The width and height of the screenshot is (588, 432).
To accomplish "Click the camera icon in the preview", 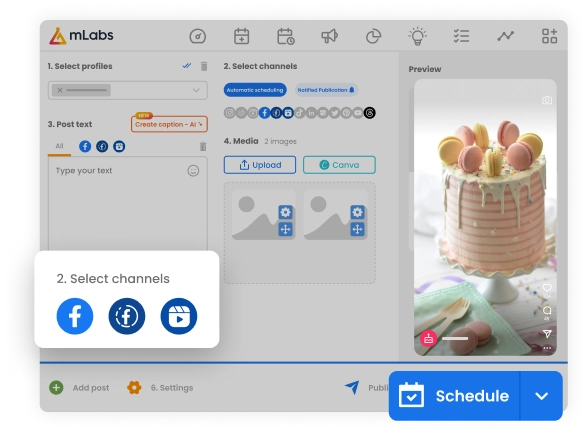I will point(547,100).
